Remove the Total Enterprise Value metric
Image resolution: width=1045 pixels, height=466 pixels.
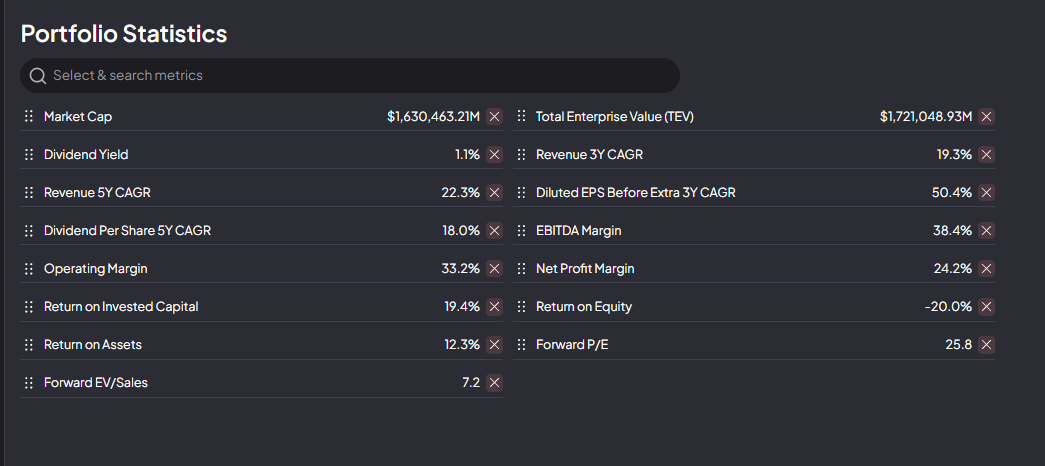pyautogui.click(x=986, y=117)
